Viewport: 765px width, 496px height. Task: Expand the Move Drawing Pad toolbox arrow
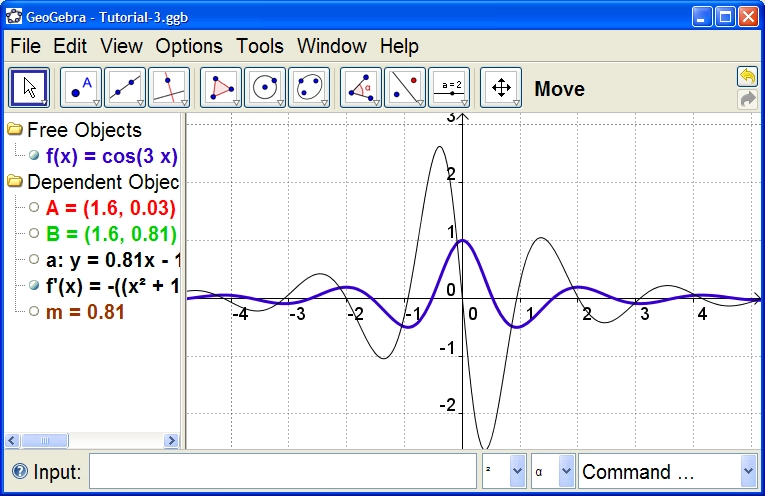[x=516, y=103]
